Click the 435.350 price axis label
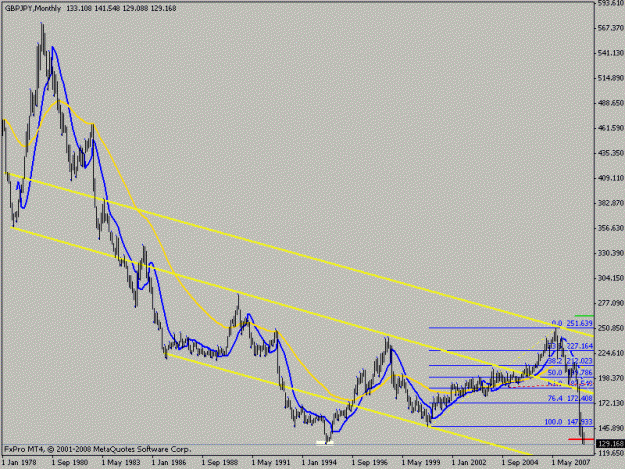Screen dimensions: 625x469 click(x=611, y=153)
